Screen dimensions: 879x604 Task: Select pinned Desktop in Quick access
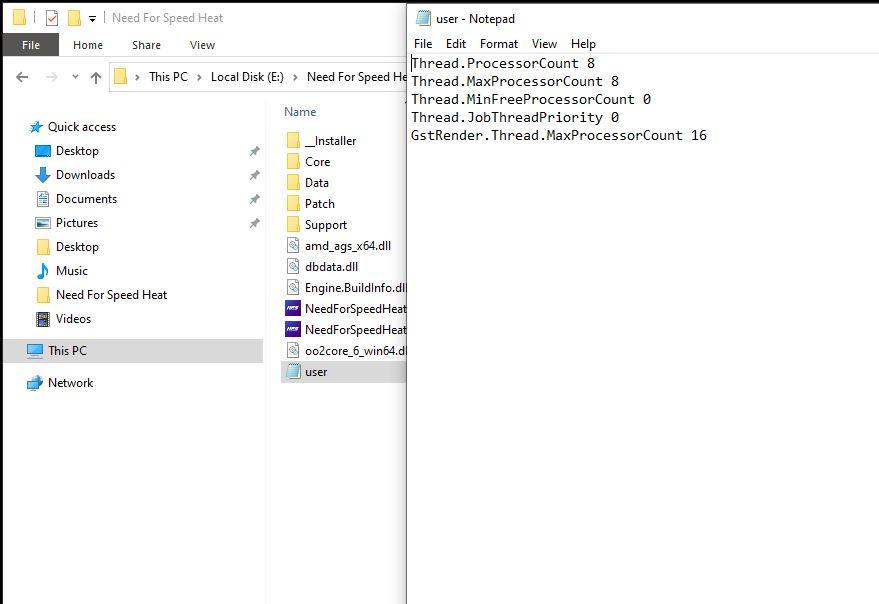click(x=77, y=151)
